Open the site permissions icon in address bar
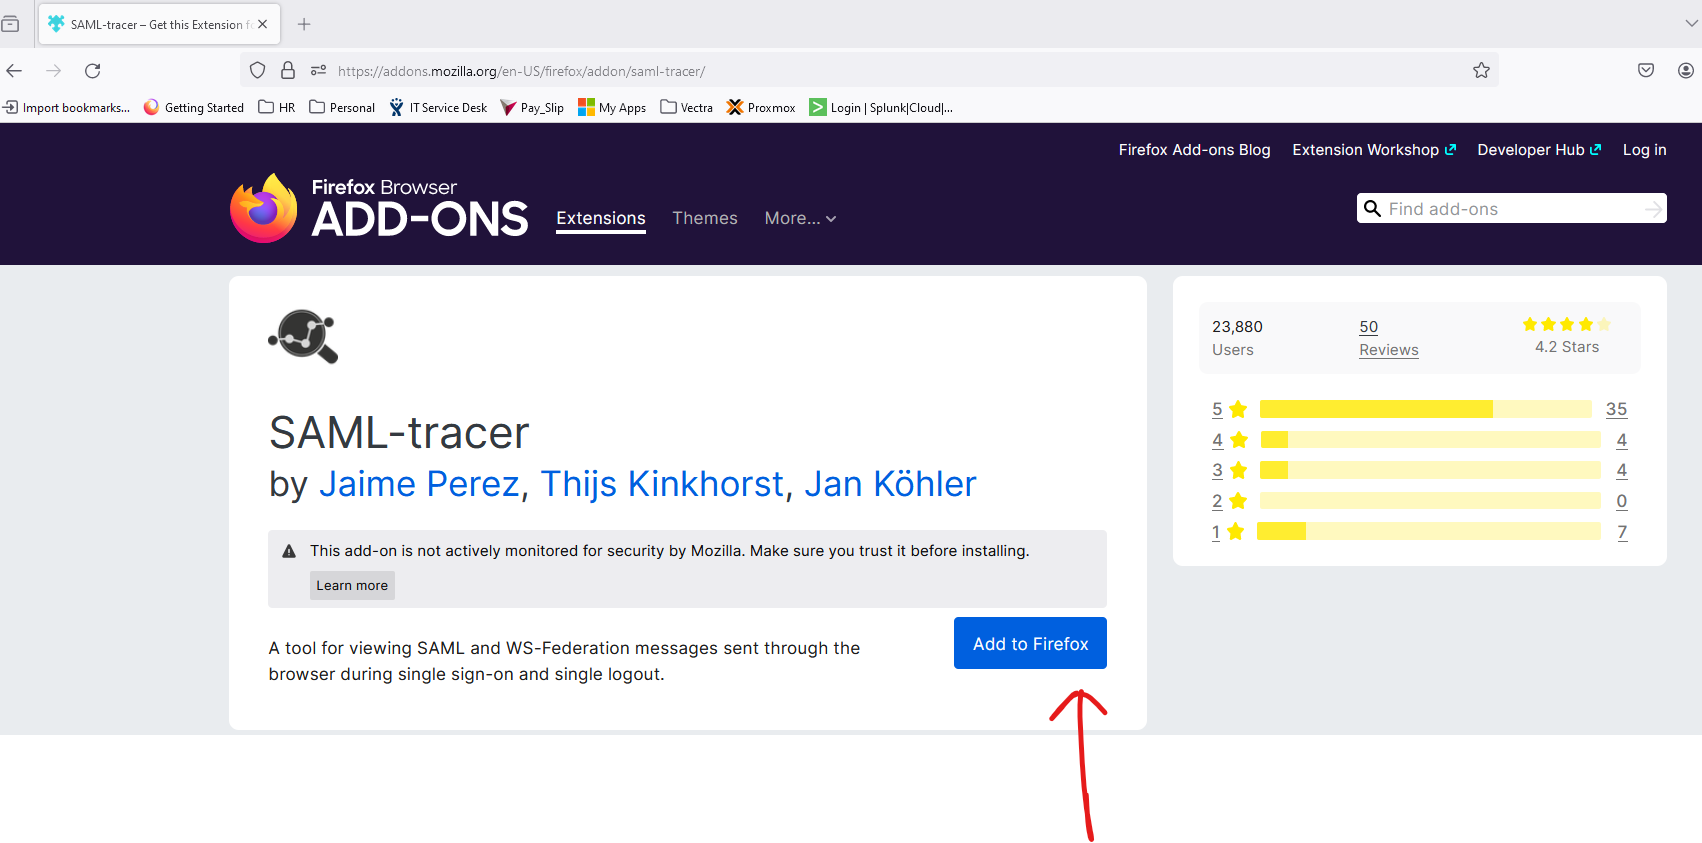 click(318, 71)
